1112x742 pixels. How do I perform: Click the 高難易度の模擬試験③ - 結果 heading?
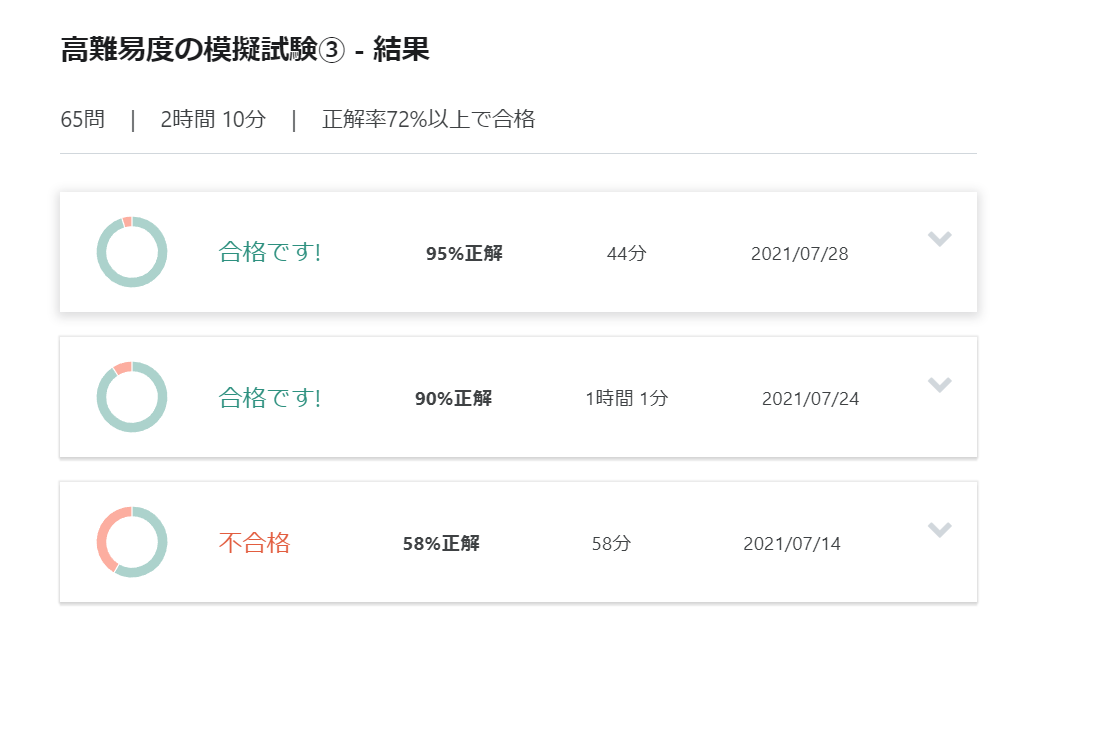coord(245,50)
